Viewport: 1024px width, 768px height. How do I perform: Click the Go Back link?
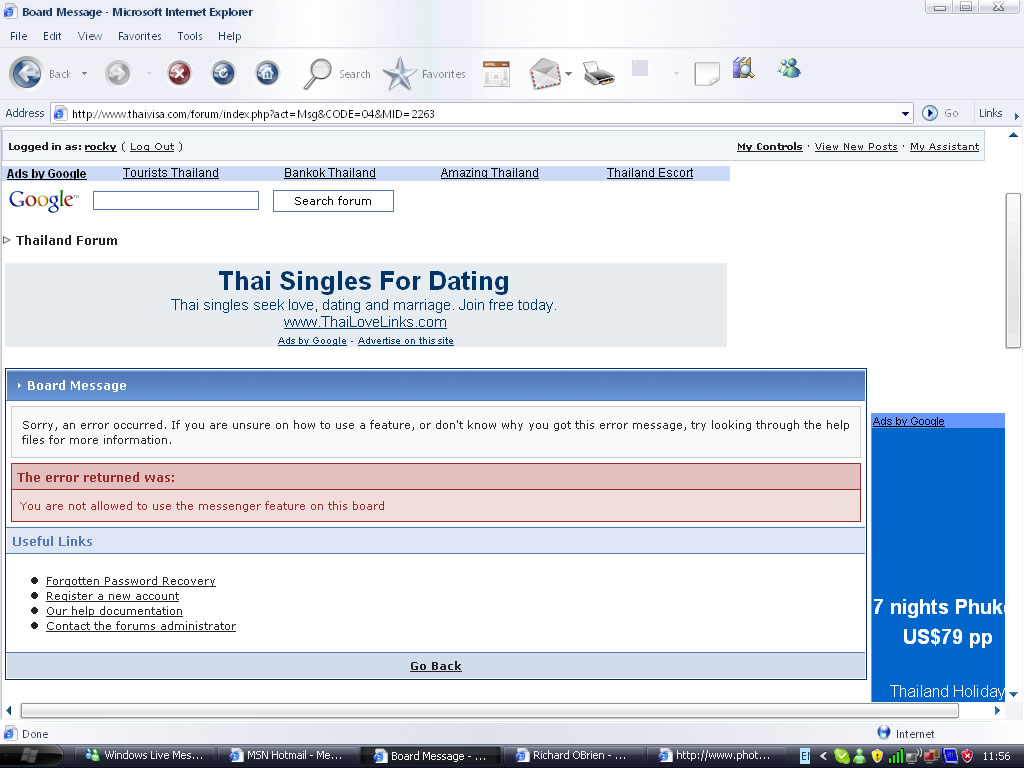(x=436, y=666)
